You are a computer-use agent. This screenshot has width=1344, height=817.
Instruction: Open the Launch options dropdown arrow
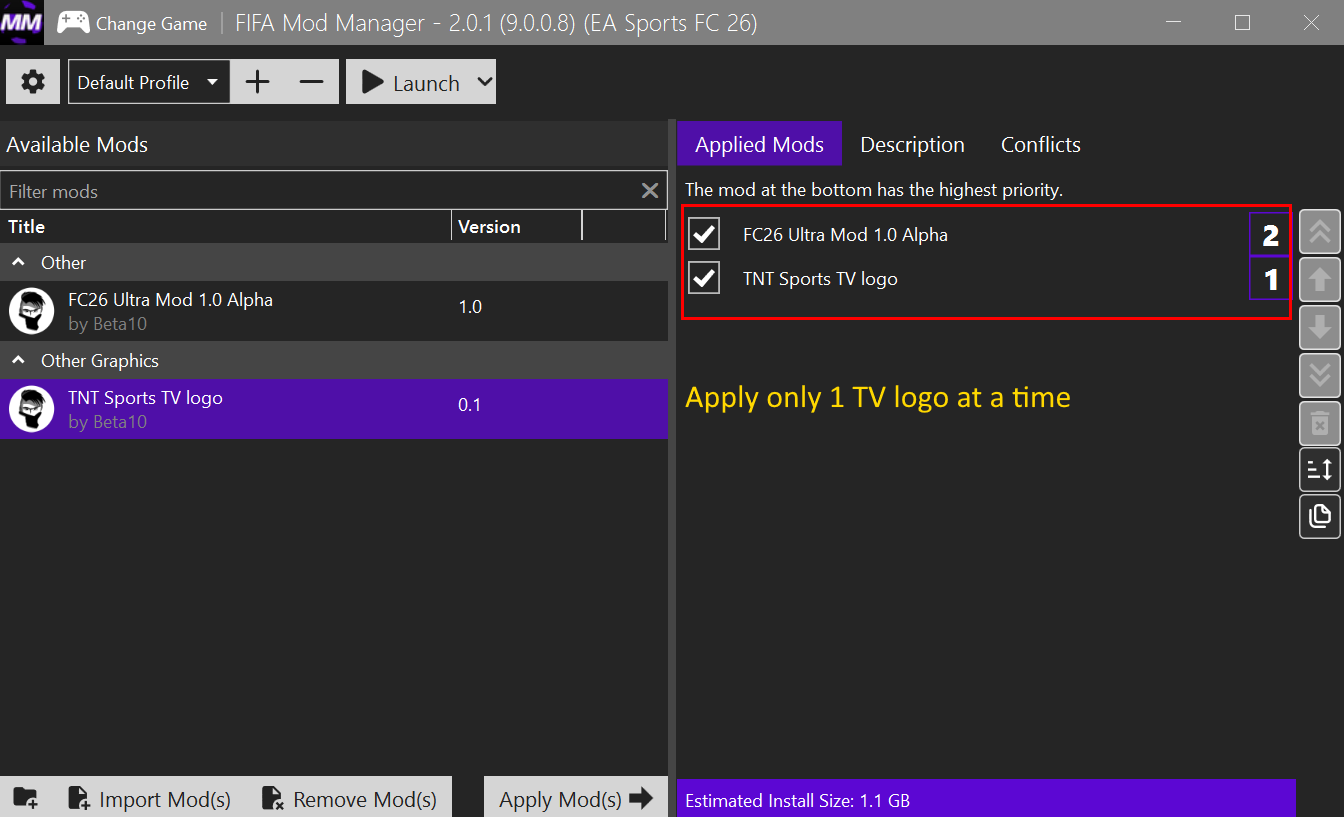485,82
